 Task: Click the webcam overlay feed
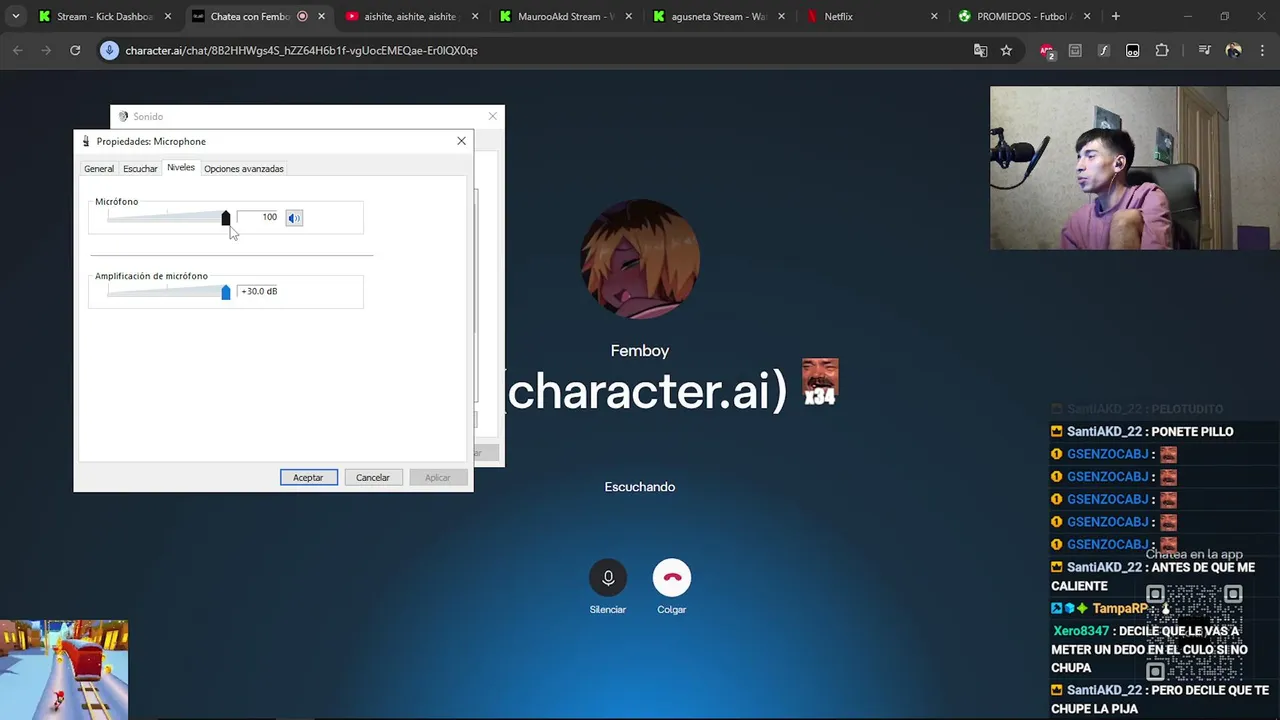(1135, 168)
